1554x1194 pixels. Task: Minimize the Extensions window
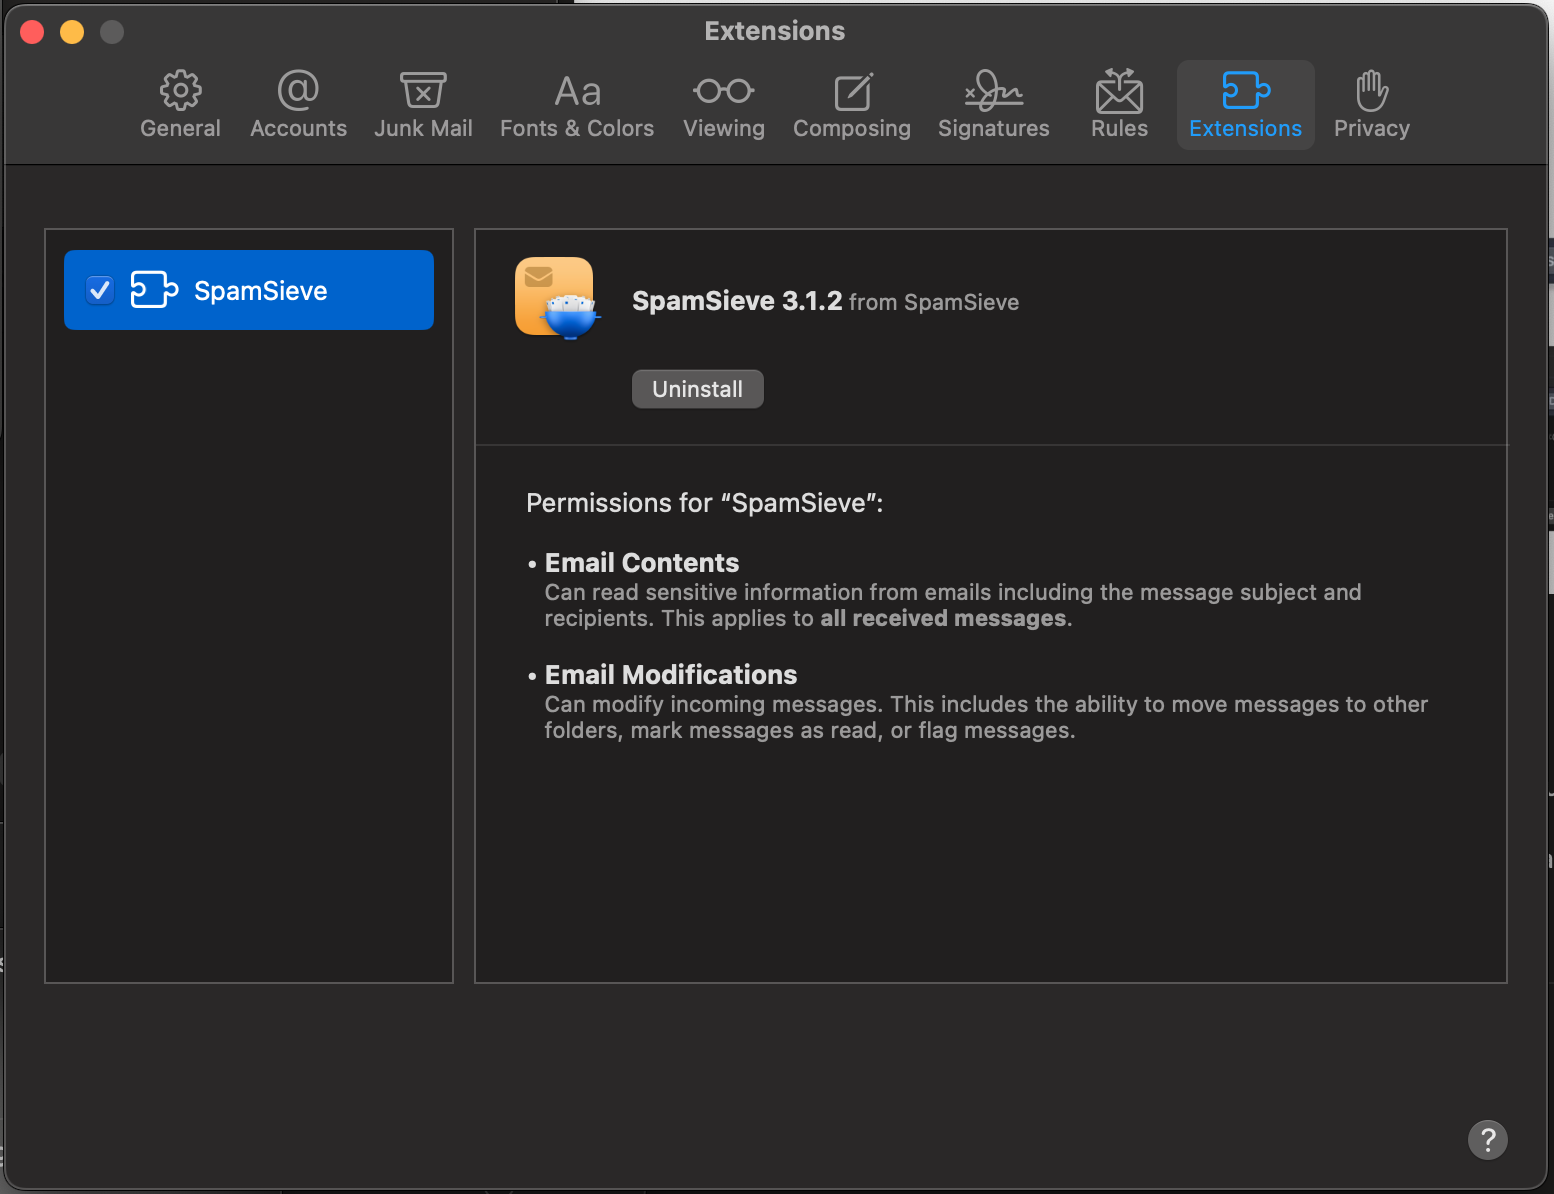(72, 32)
